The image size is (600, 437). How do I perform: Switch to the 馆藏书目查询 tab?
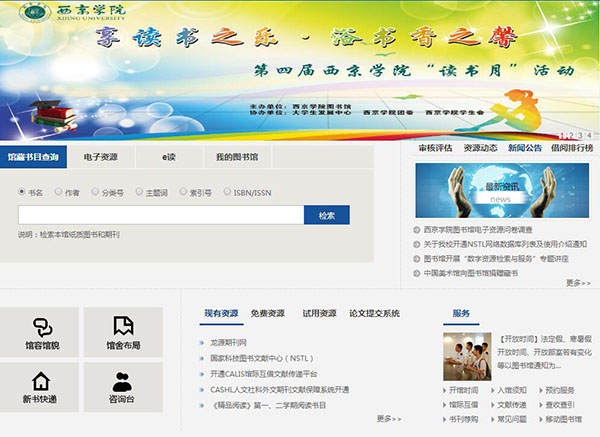(x=33, y=157)
